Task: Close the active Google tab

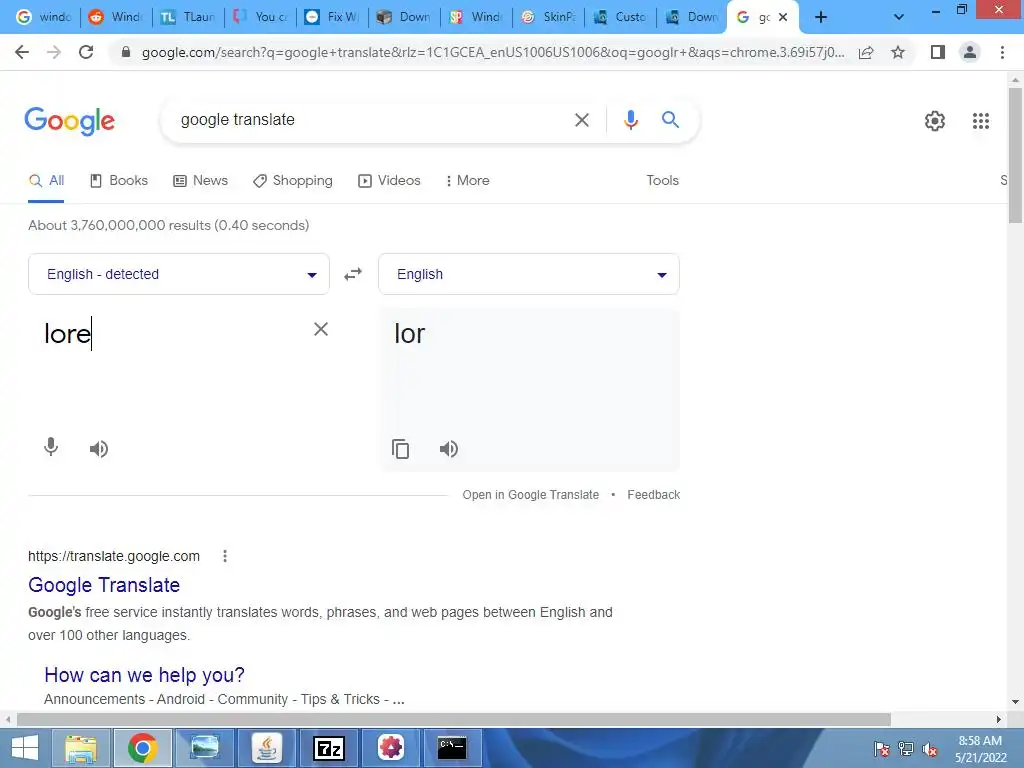Action: [x=783, y=18]
